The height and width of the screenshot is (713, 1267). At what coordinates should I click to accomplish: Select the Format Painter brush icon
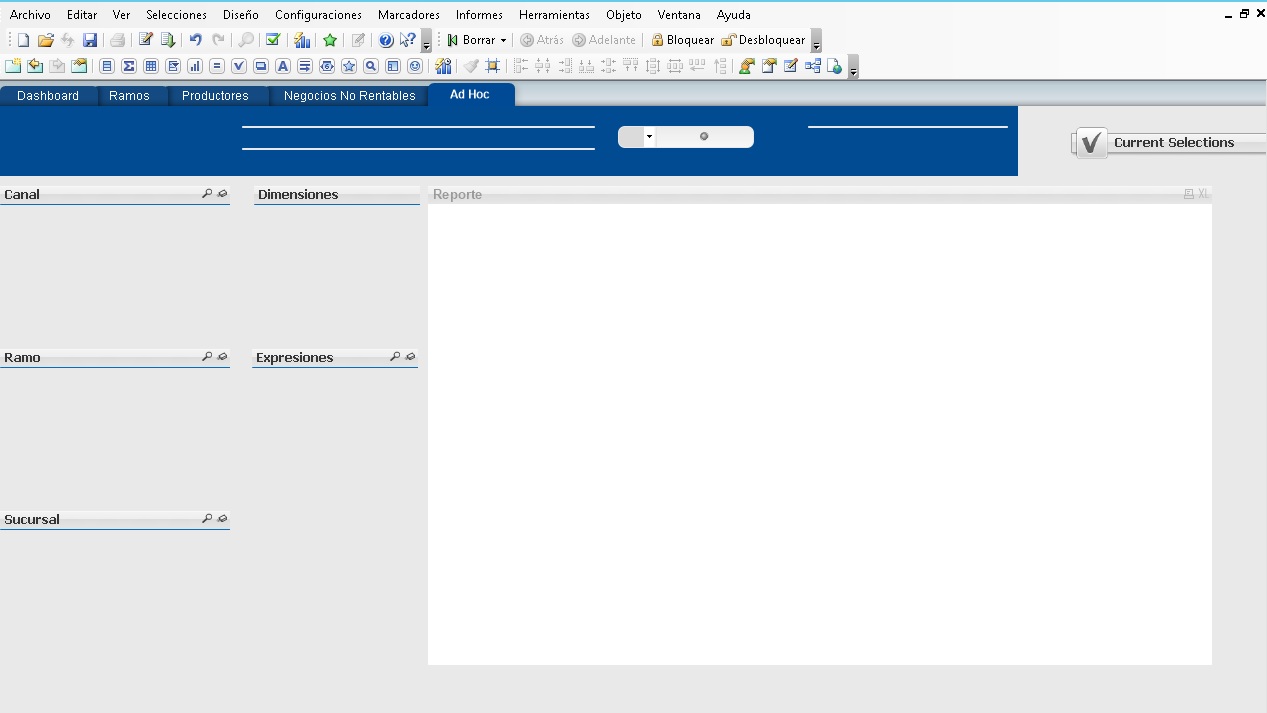tap(471, 66)
